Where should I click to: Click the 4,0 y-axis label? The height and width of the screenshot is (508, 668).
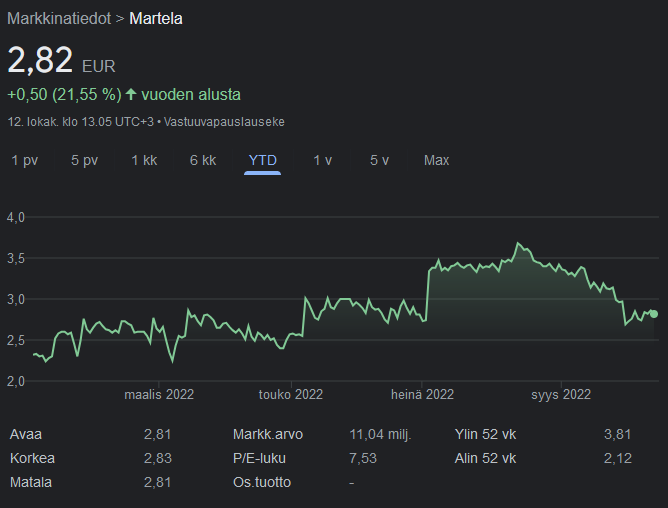(x=16, y=217)
